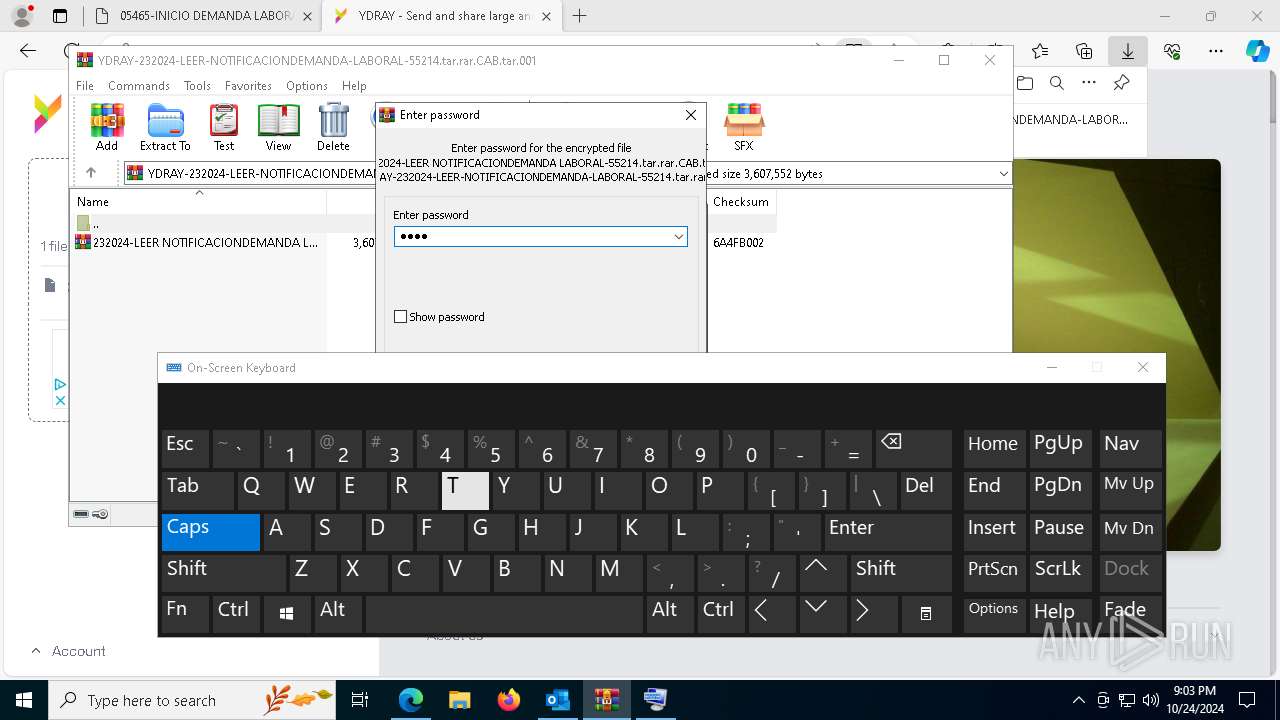Click the up arrow key on keyboard
1280x720 pixels.
(823, 573)
